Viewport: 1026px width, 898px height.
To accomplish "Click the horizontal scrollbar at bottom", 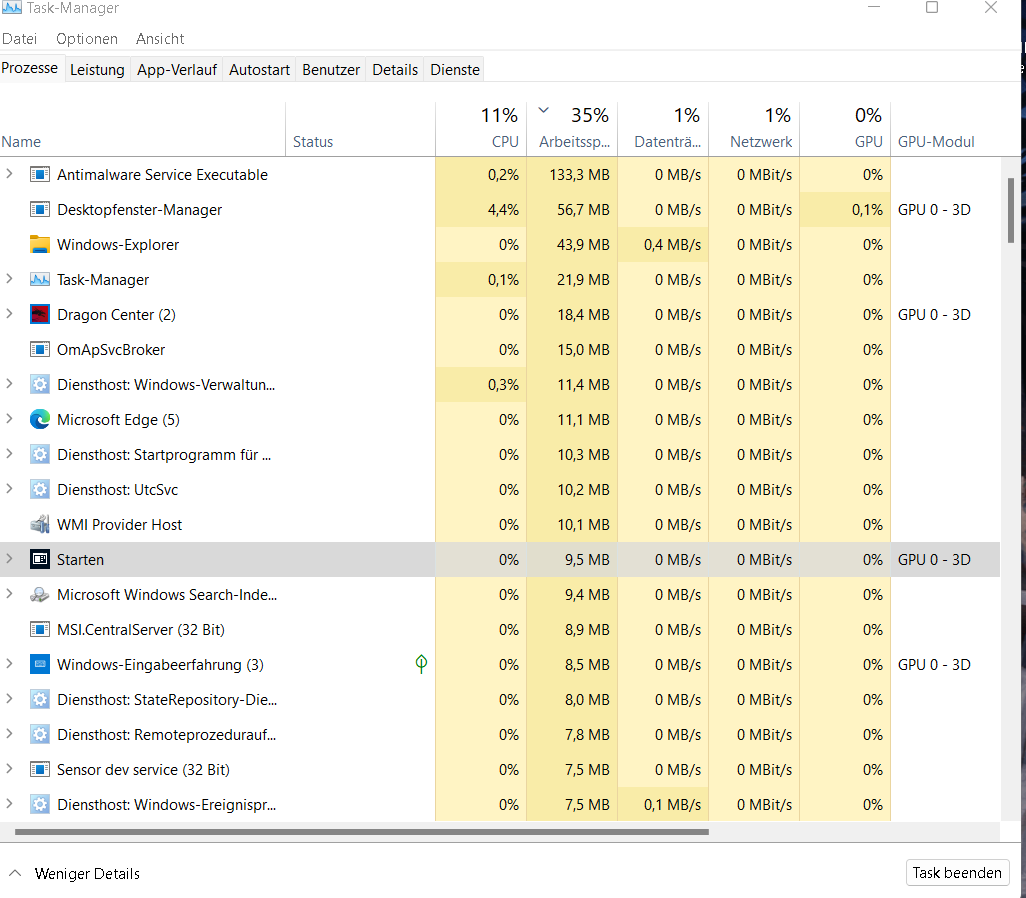I will 360,831.
